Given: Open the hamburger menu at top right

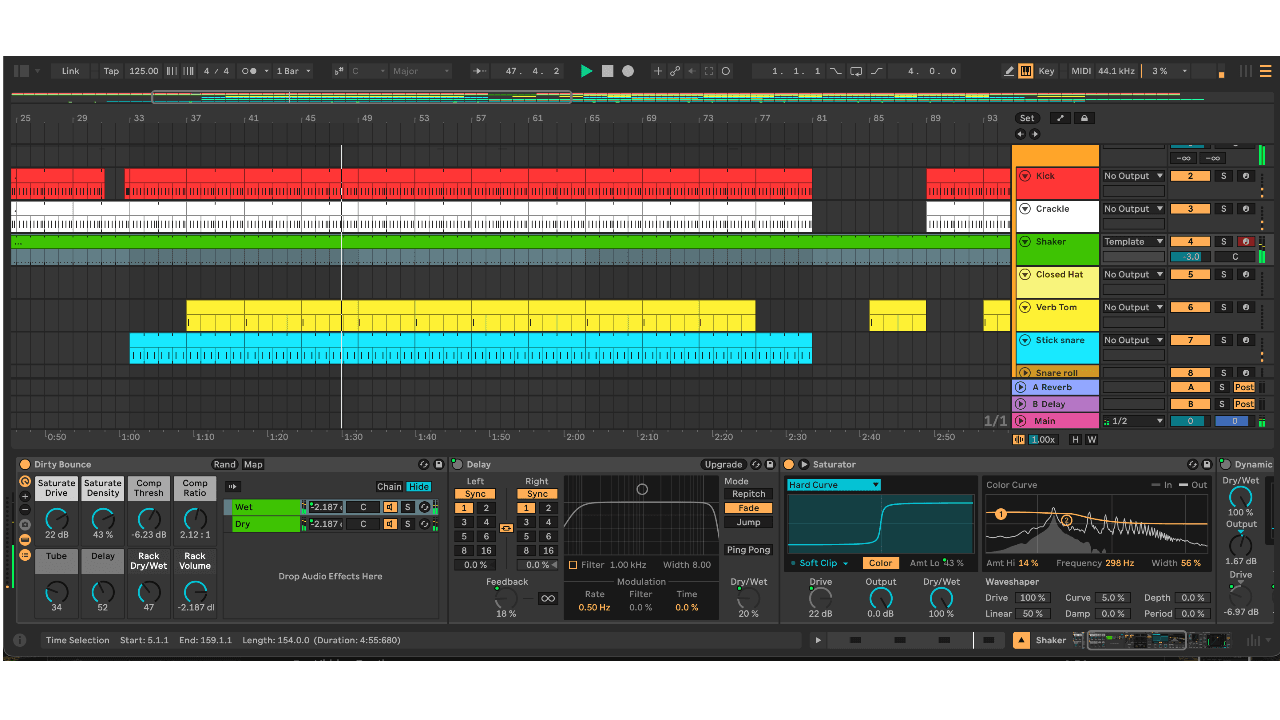Looking at the screenshot, I should 1265,71.
